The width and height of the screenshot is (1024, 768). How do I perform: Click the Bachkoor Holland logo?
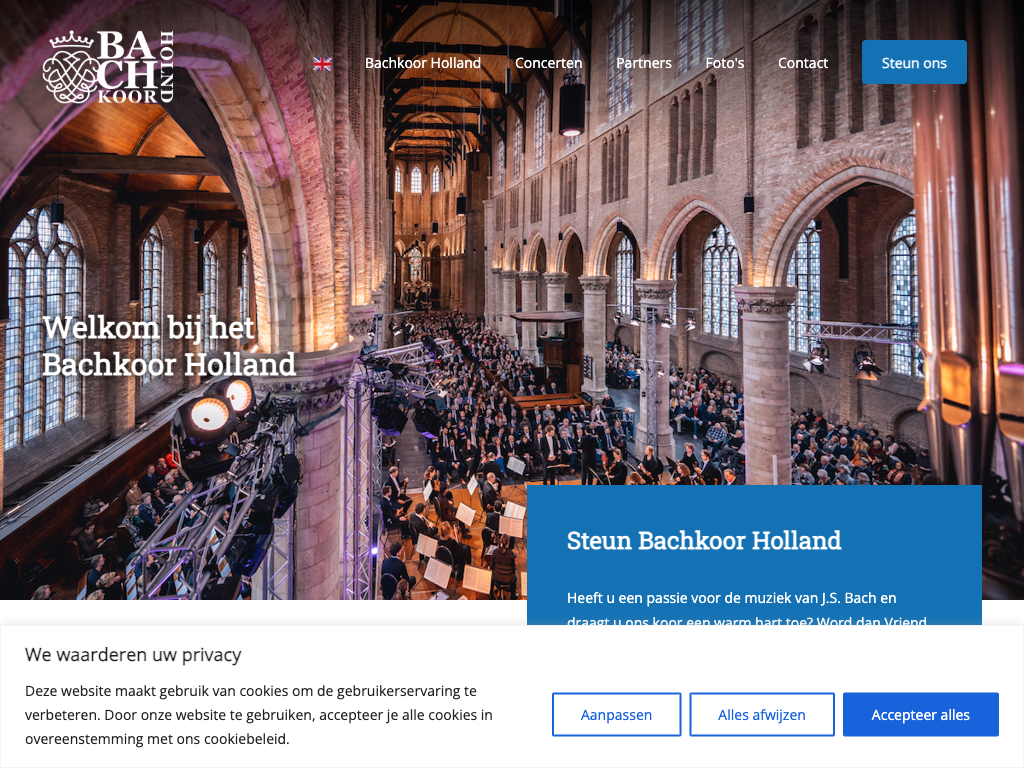108,66
